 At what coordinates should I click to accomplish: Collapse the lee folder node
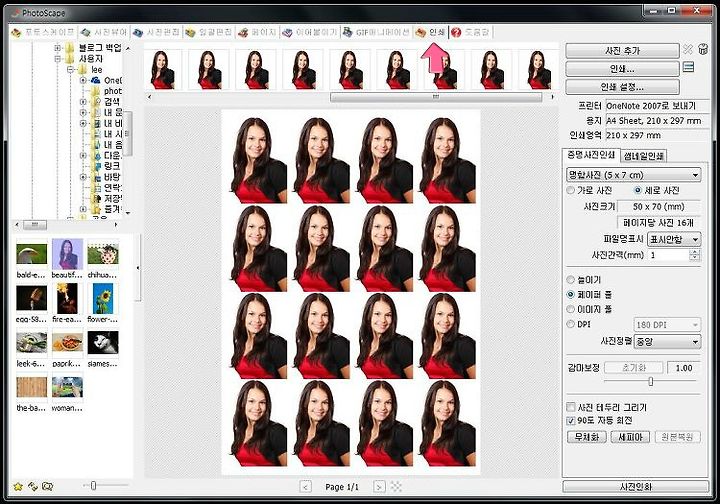(x=70, y=69)
